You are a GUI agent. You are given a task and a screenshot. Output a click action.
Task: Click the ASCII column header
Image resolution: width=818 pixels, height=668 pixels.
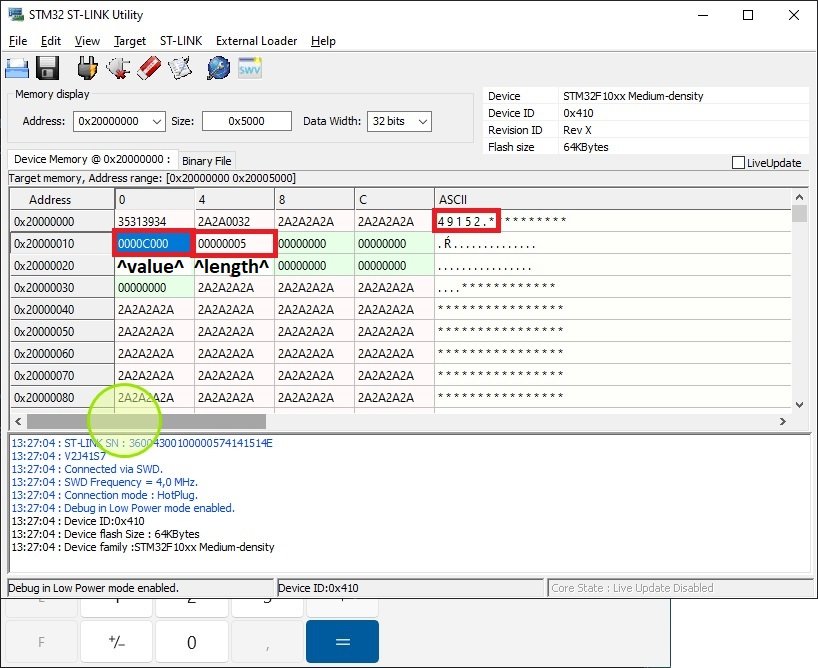point(612,199)
